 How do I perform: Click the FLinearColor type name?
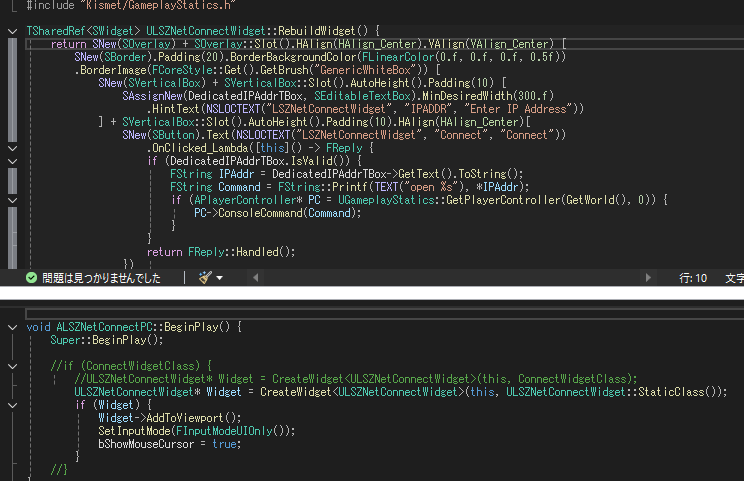pyautogui.click(x=398, y=57)
